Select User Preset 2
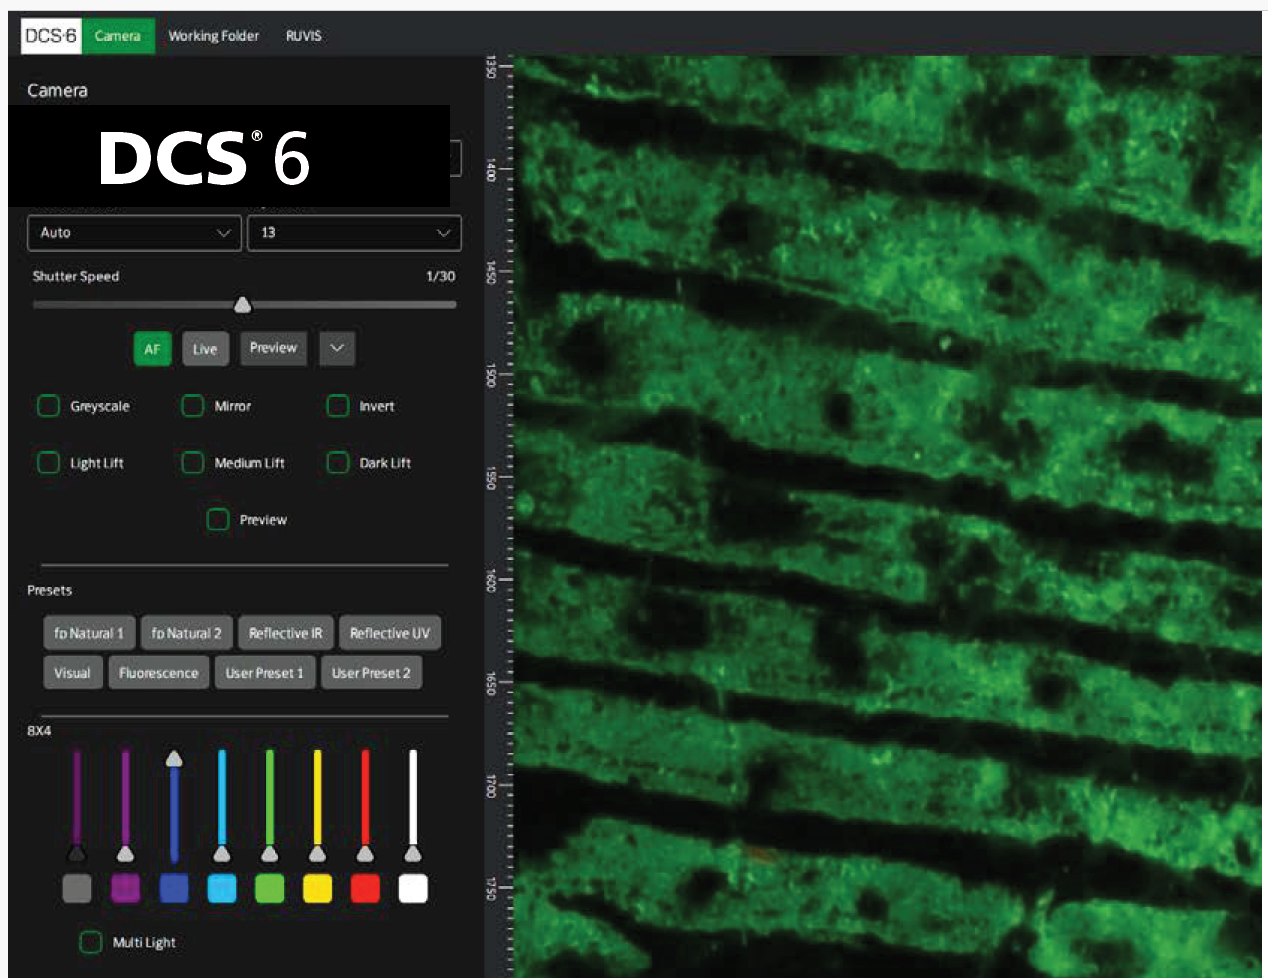Image resolution: width=1268 pixels, height=978 pixels. [x=371, y=673]
